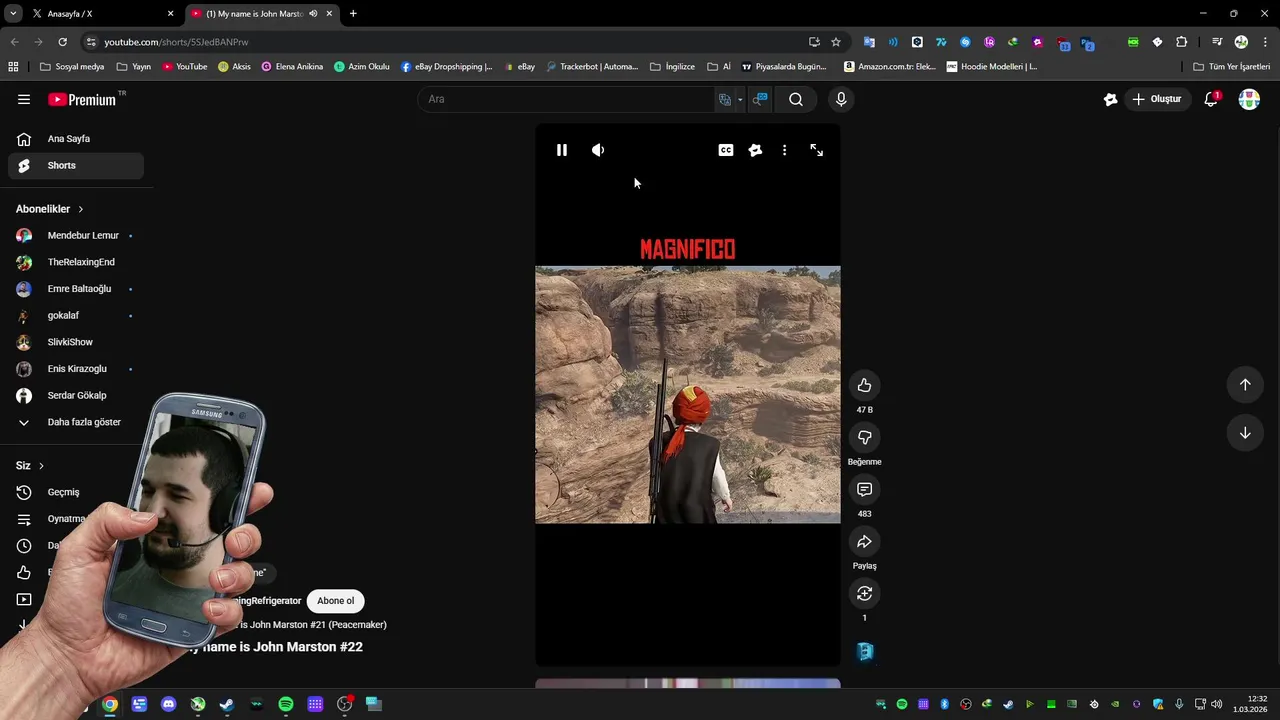Image resolution: width=1280 pixels, height=720 pixels.
Task: Open the Shorts three-dot options menu
Action: pyautogui.click(x=784, y=150)
